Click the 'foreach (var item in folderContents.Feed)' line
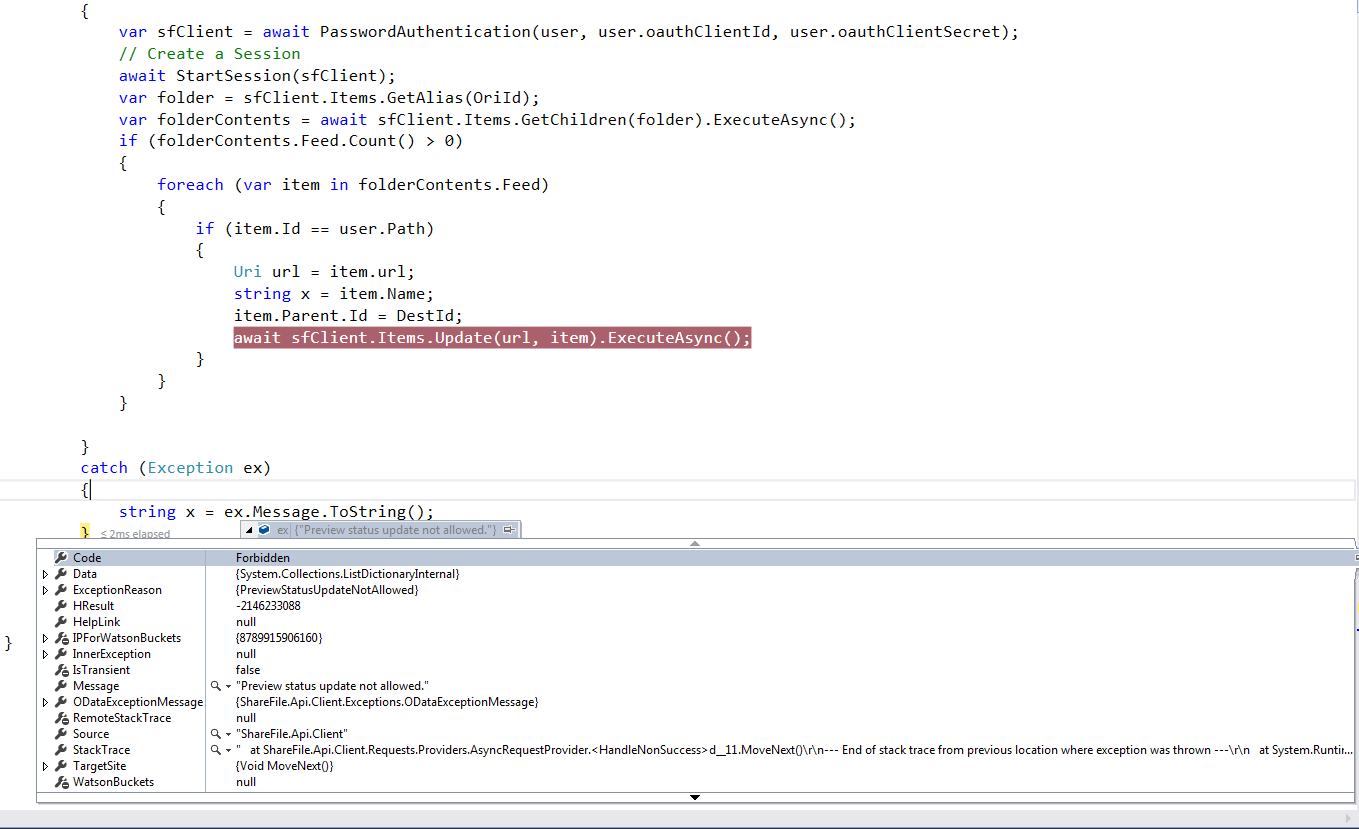The image size is (1359, 829). [x=353, y=185]
